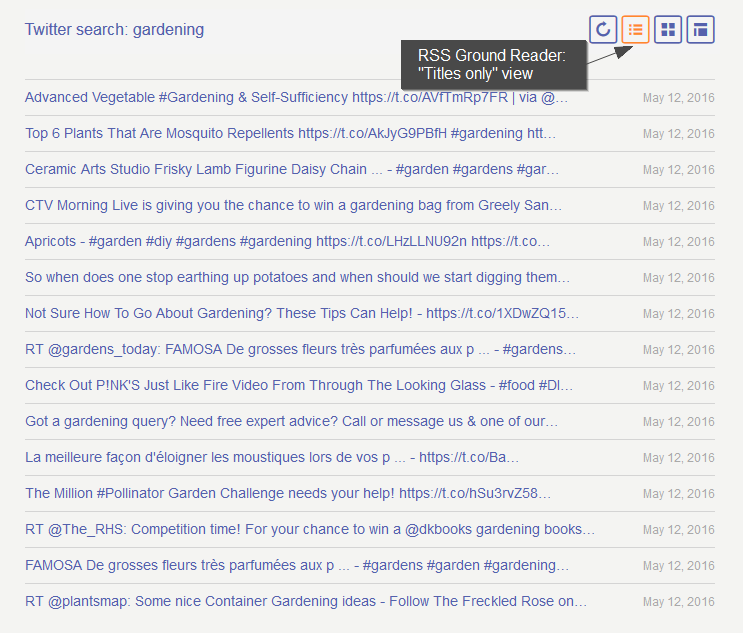Click the date next to Advanced Vegetable tweet
This screenshot has width=743, height=633.
tap(679, 98)
